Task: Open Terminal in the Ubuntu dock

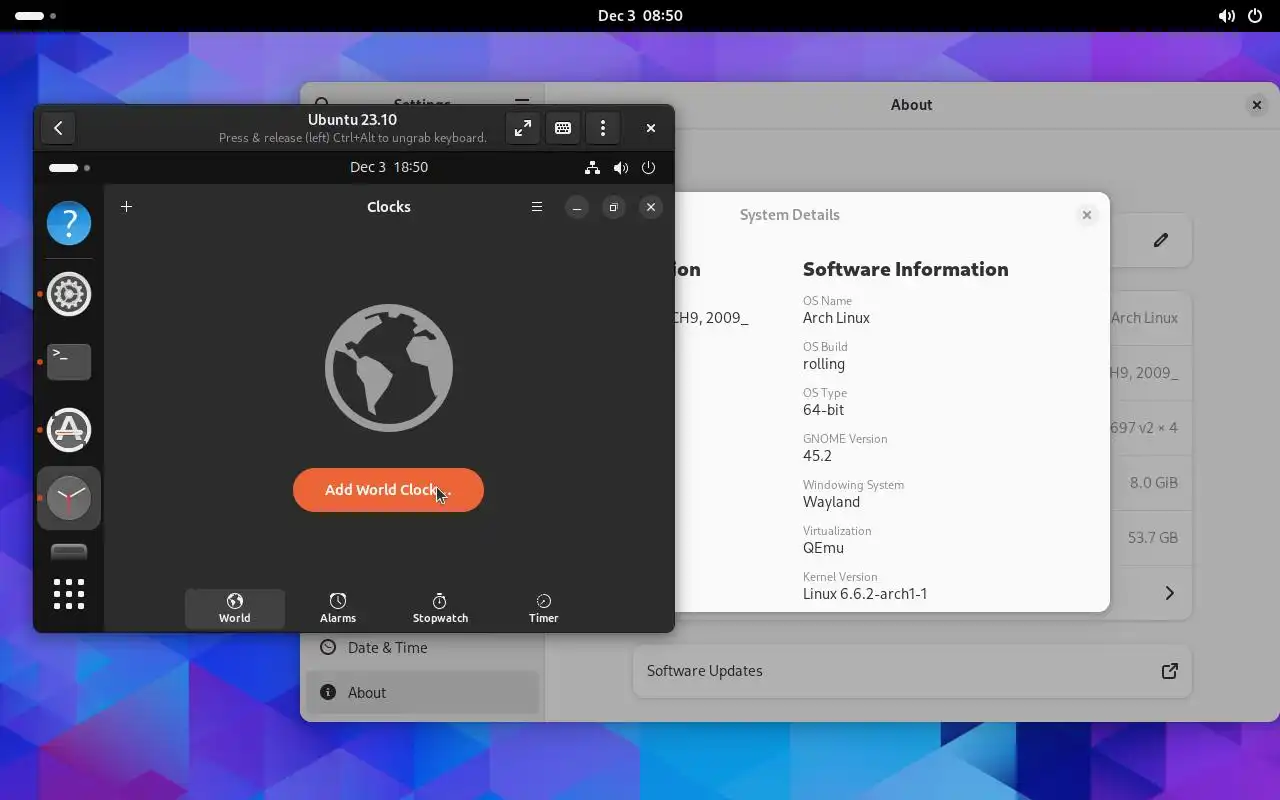Action: (69, 361)
